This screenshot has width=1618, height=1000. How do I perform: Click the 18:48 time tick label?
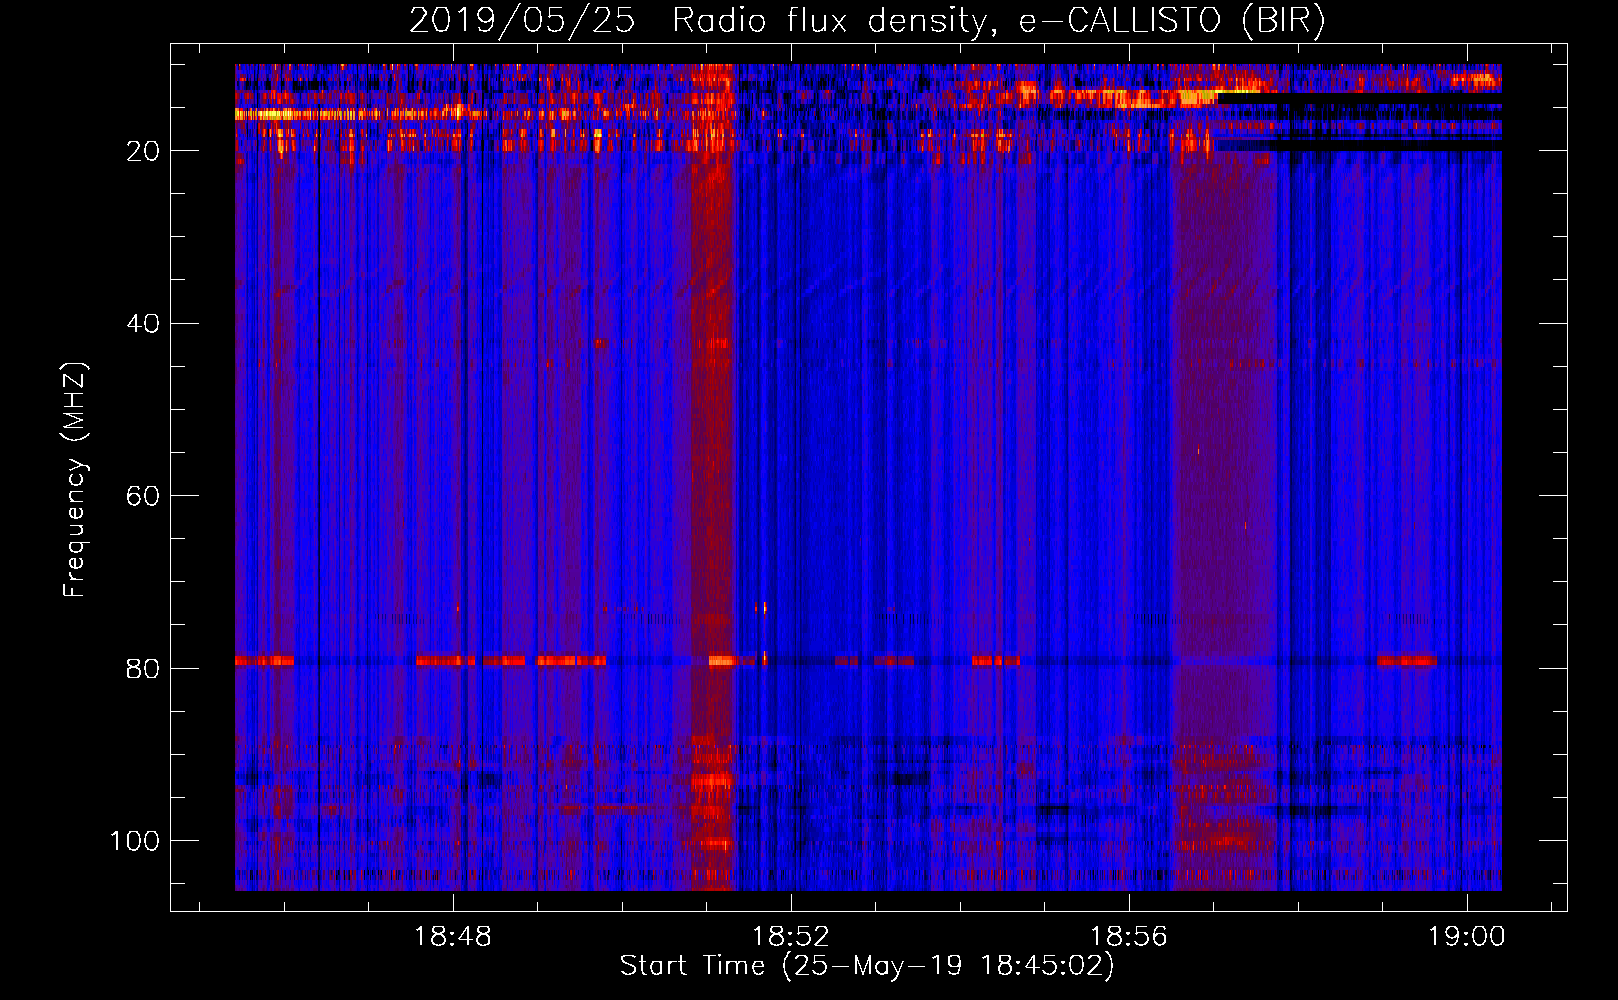[x=453, y=937]
